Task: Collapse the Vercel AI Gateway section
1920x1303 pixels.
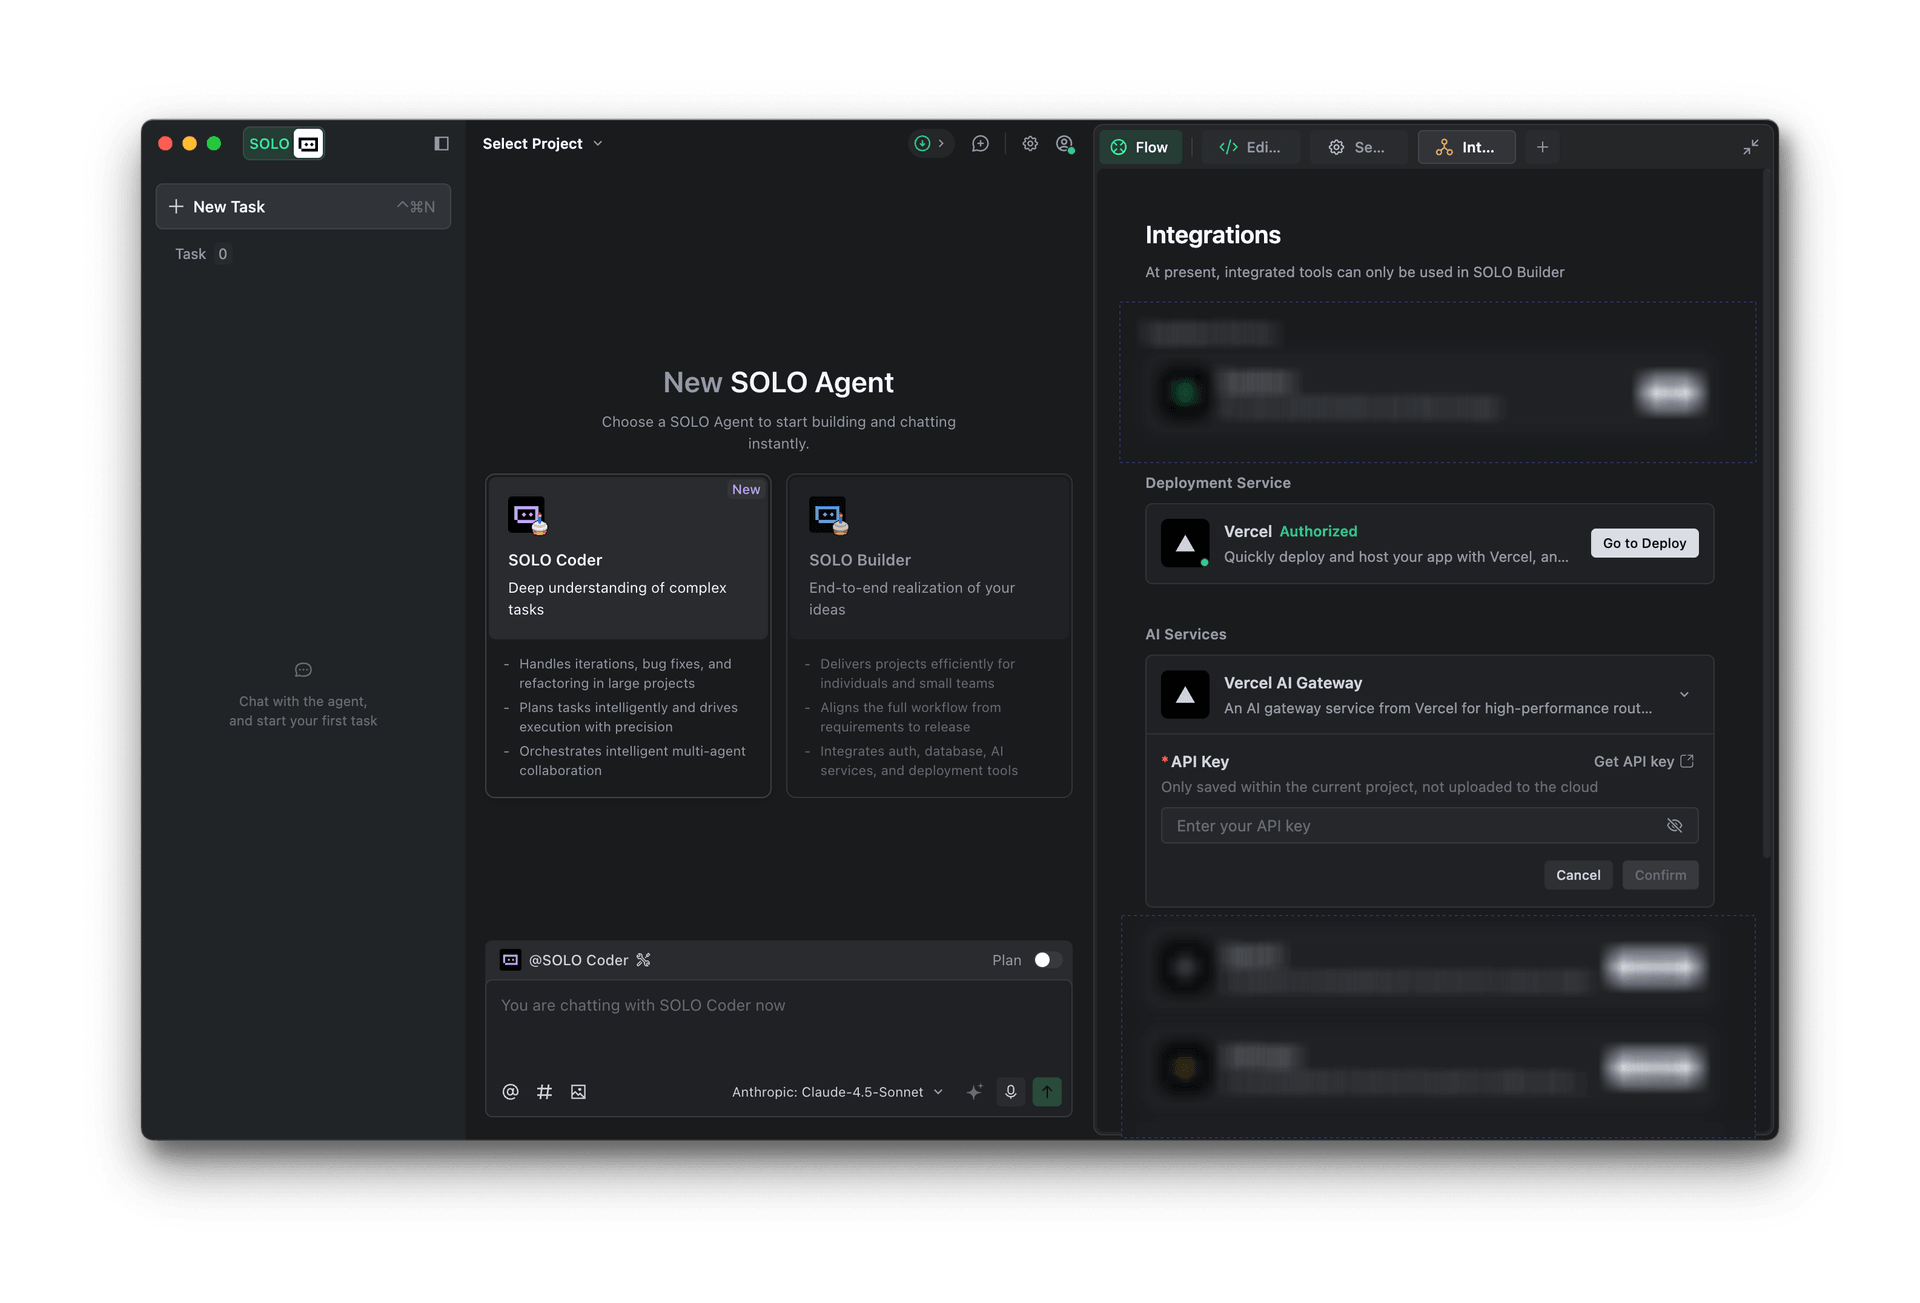Action: pos(1684,695)
